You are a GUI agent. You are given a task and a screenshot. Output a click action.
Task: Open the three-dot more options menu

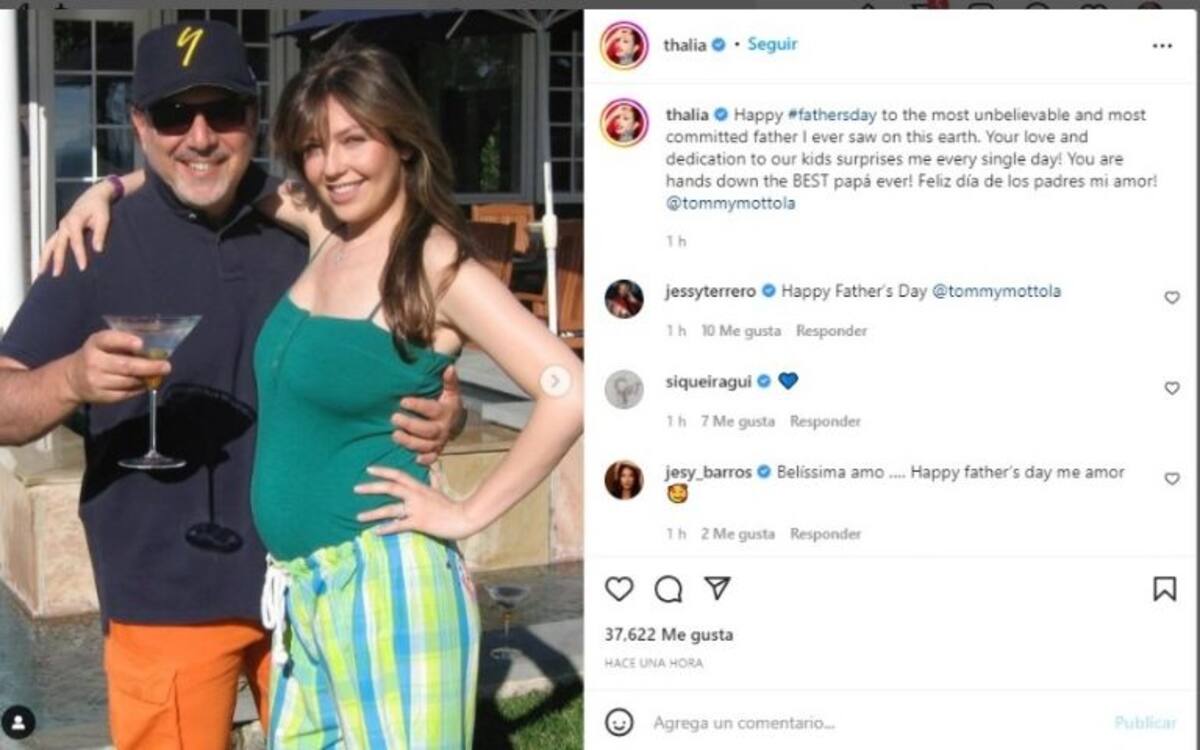tap(1162, 46)
